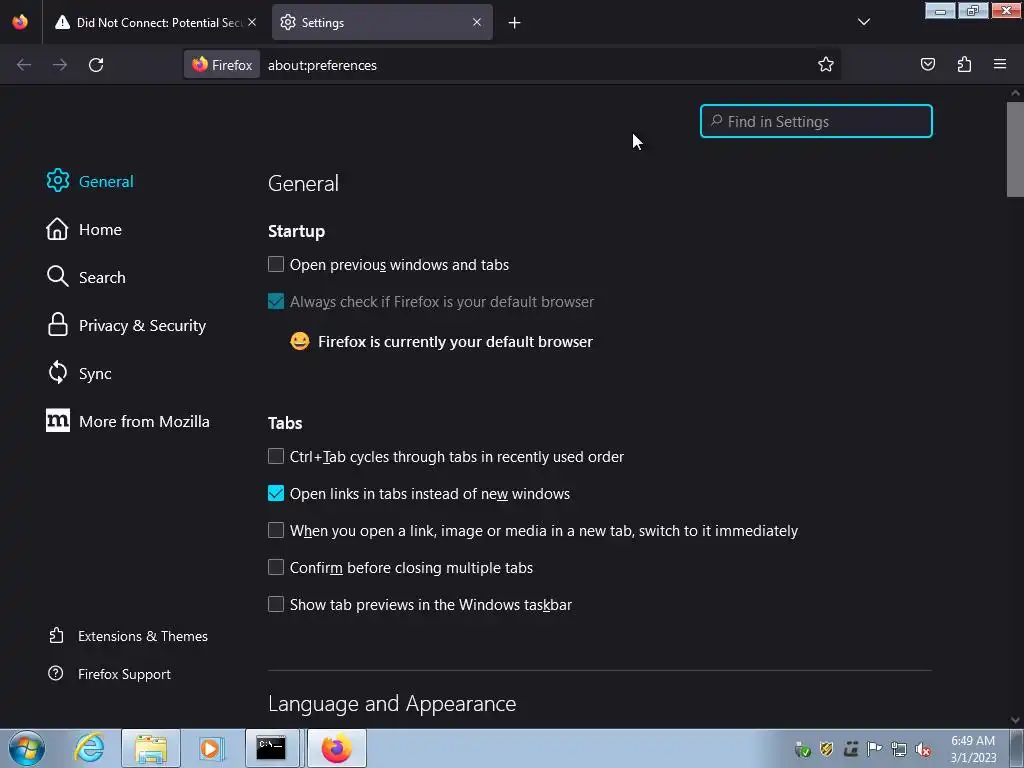
Task: Click the vertical scrollbar thumb
Action: tap(1015, 149)
